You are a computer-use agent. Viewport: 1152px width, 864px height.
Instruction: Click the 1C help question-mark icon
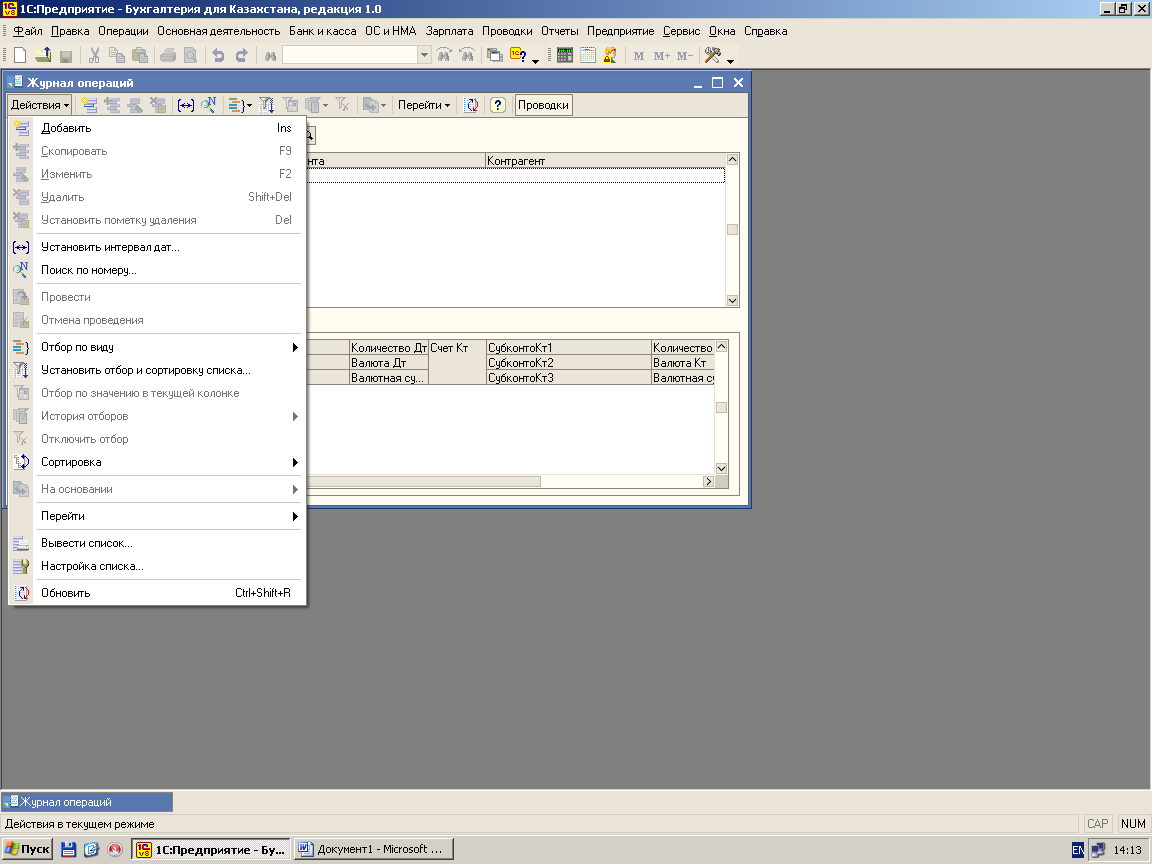point(519,55)
